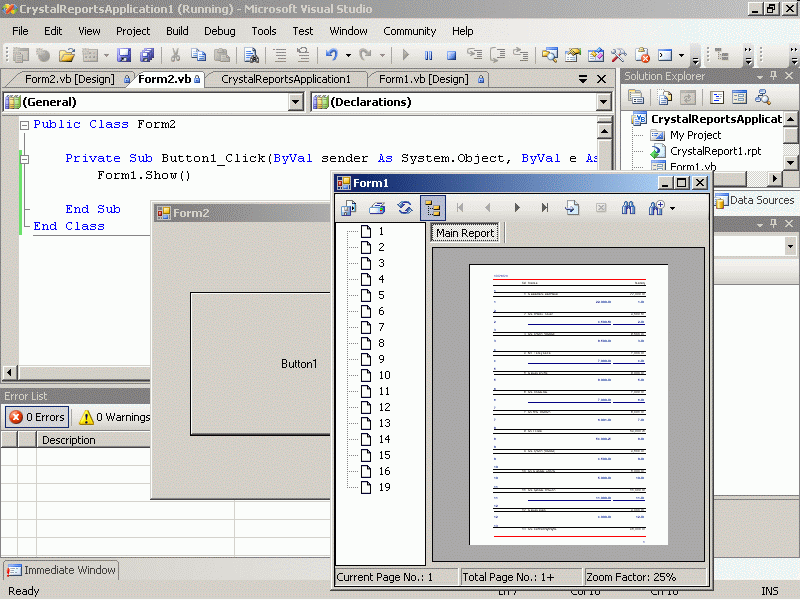Open the Error List clipboard icon
Viewport: 800px width, 600px height.
pyautogui.click(x=642, y=55)
